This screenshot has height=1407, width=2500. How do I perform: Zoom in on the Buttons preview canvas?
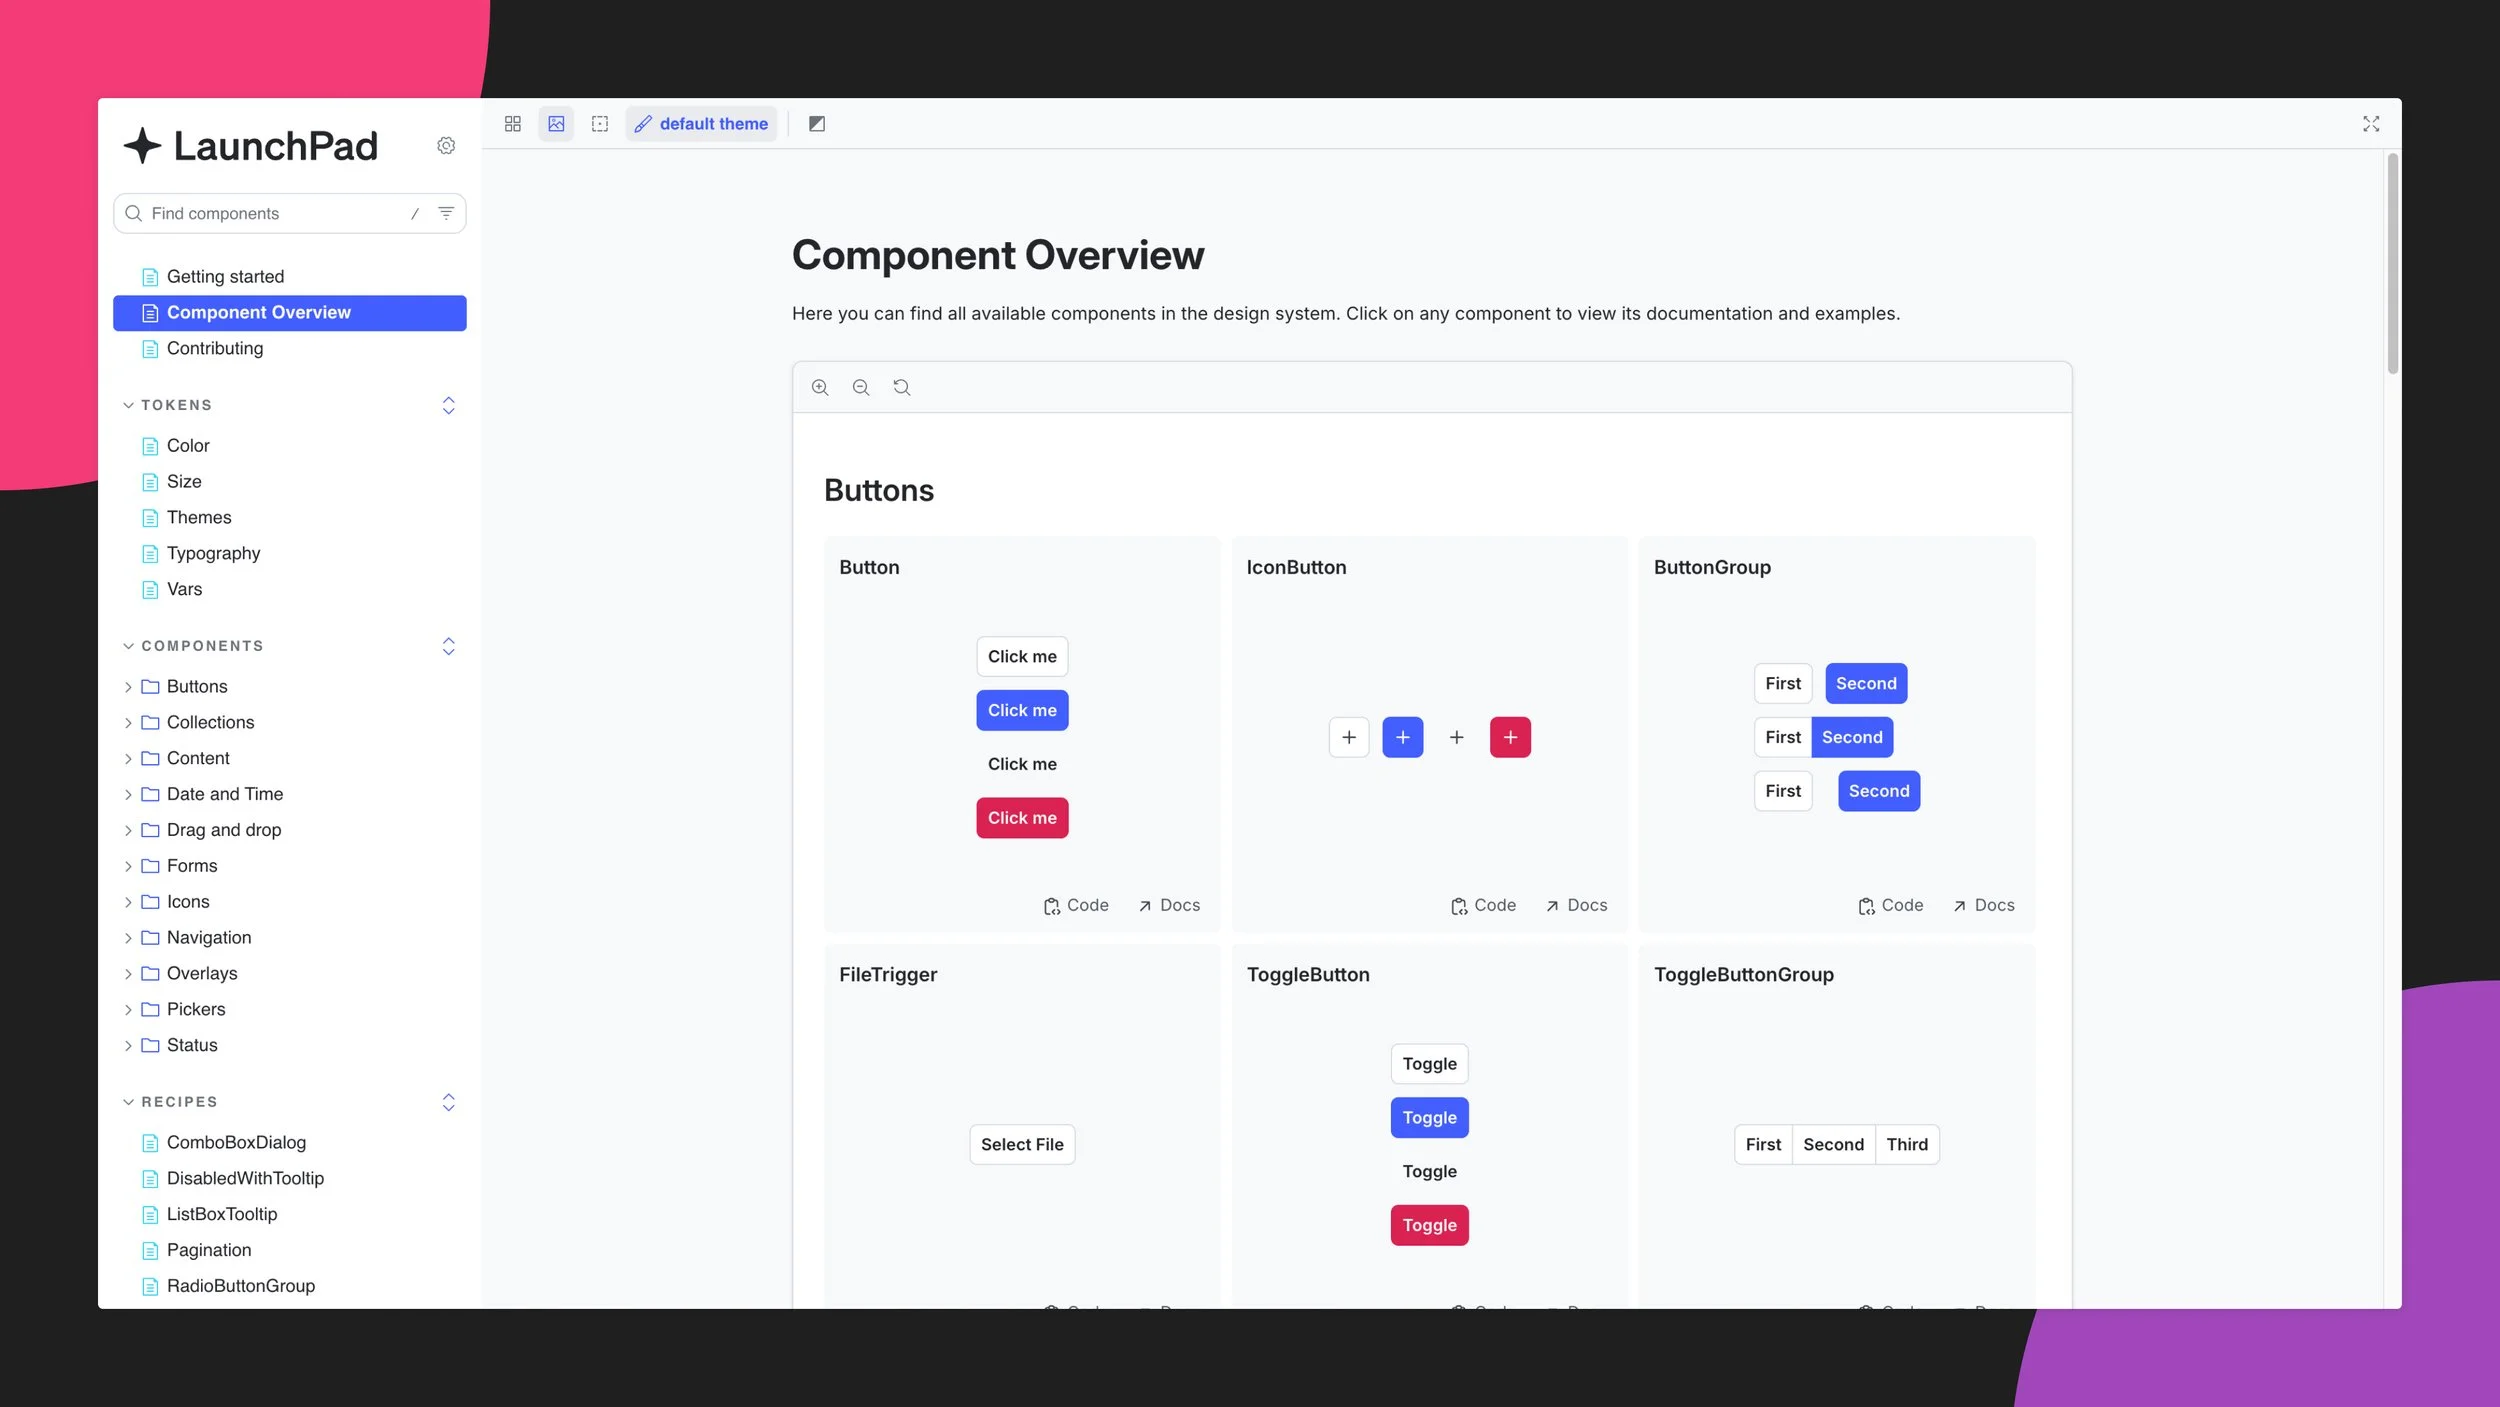coord(821,387)
